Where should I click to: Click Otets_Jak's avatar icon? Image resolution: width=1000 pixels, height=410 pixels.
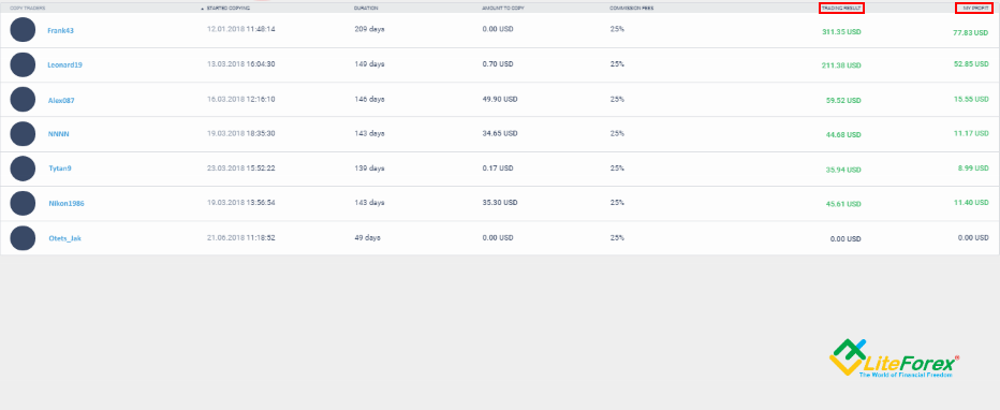point(23,238)
